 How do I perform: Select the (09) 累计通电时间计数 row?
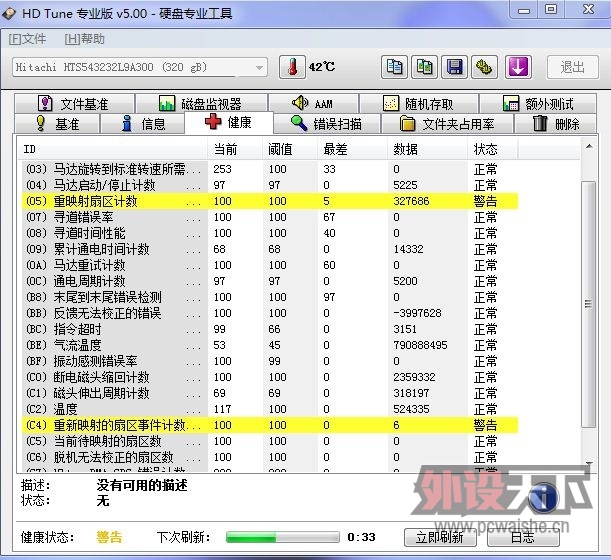[268, 249]
